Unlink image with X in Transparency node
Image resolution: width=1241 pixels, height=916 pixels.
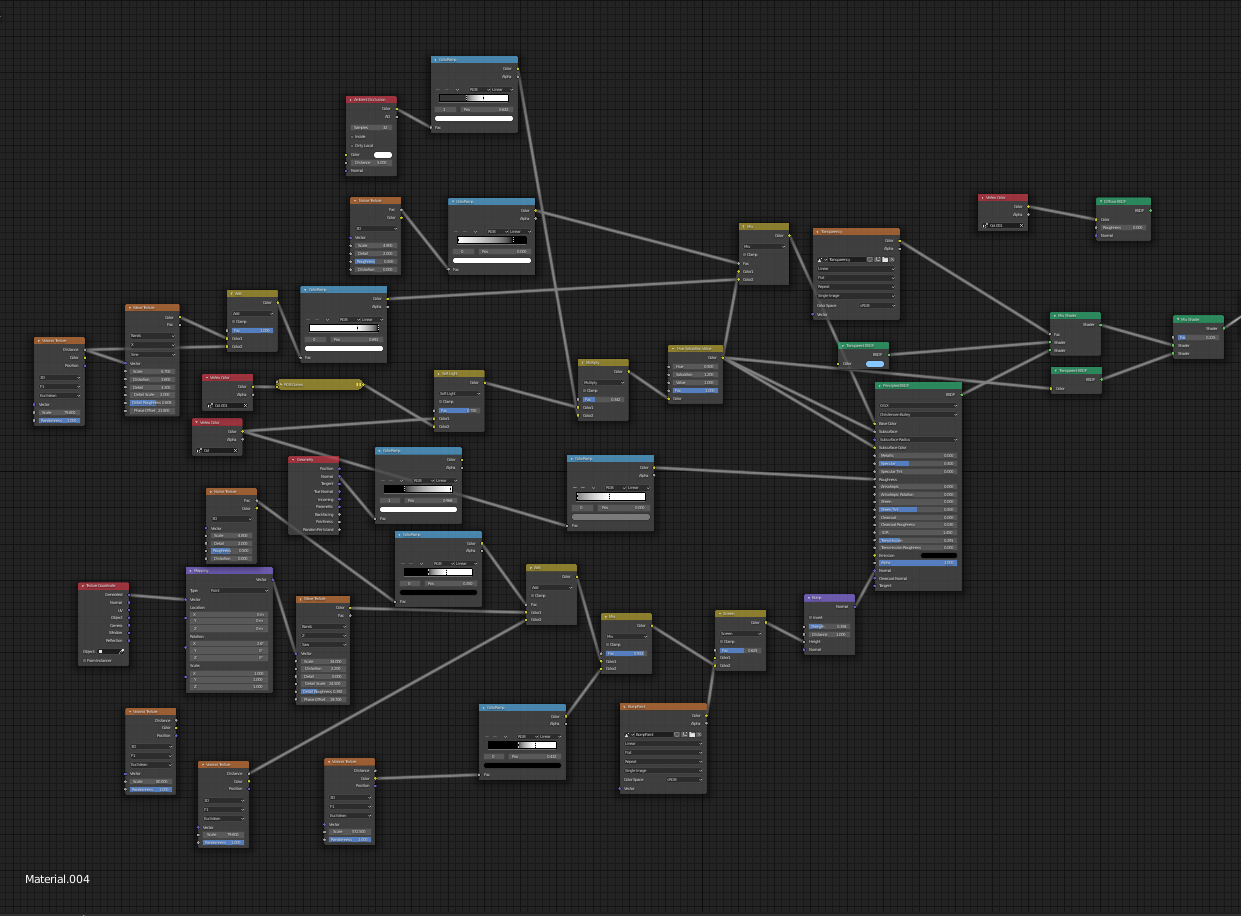click(x=892, y=260)
